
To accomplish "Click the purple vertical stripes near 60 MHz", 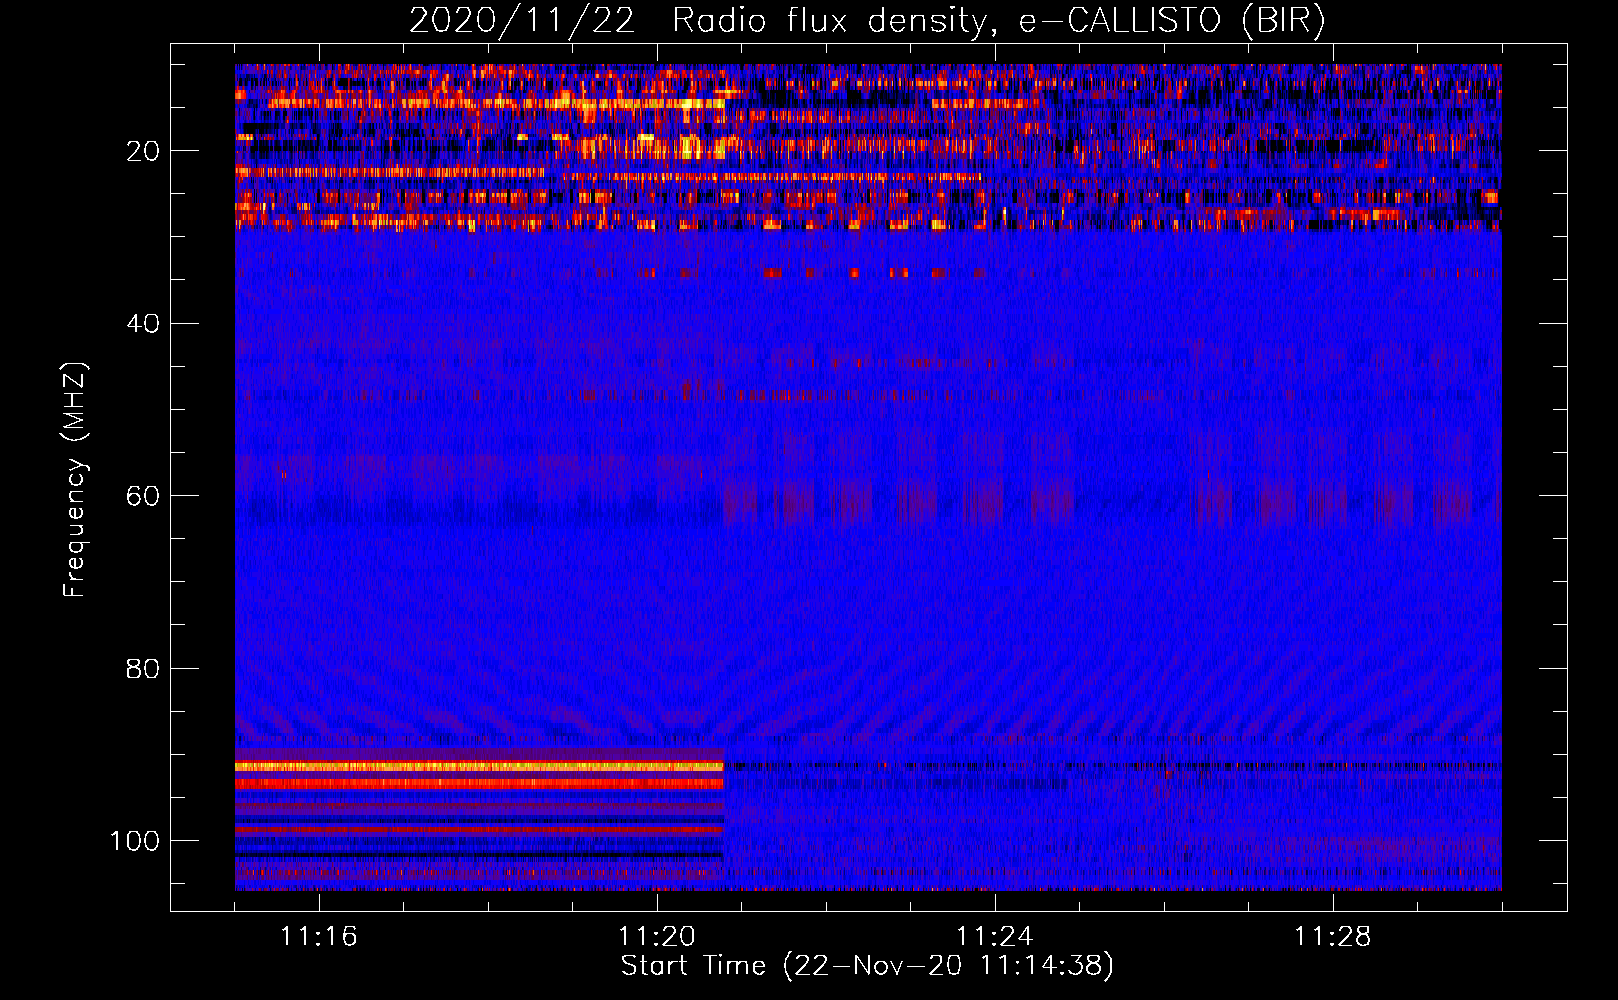I will pos(900,498).
